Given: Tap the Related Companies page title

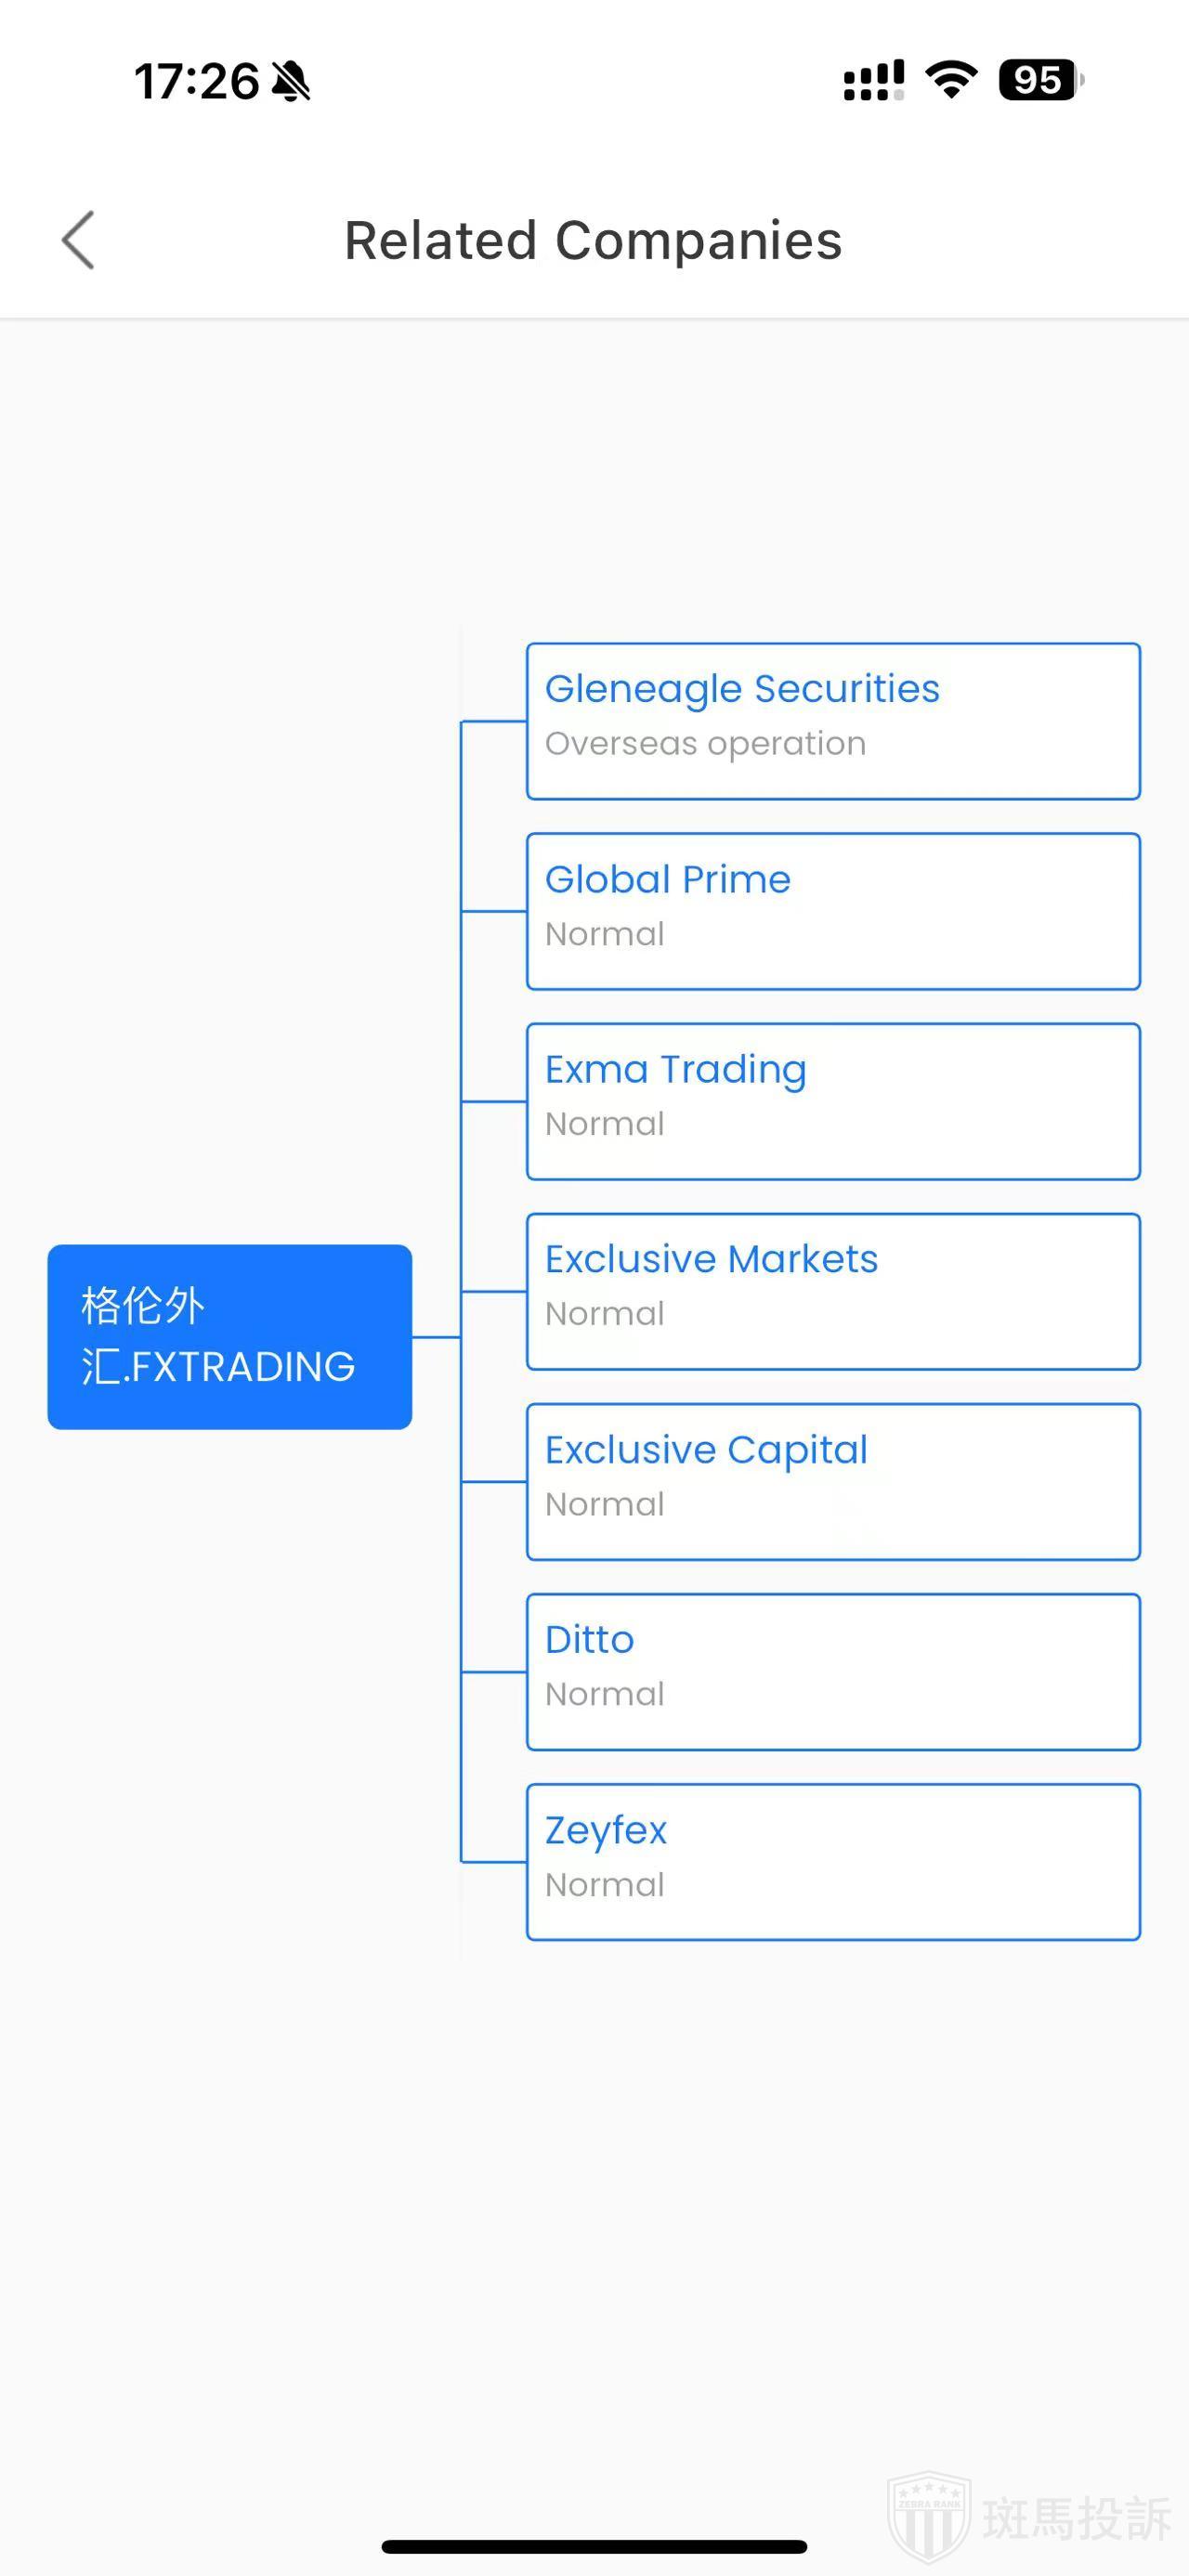Looking at the screenshot, I should pos(593,241).
